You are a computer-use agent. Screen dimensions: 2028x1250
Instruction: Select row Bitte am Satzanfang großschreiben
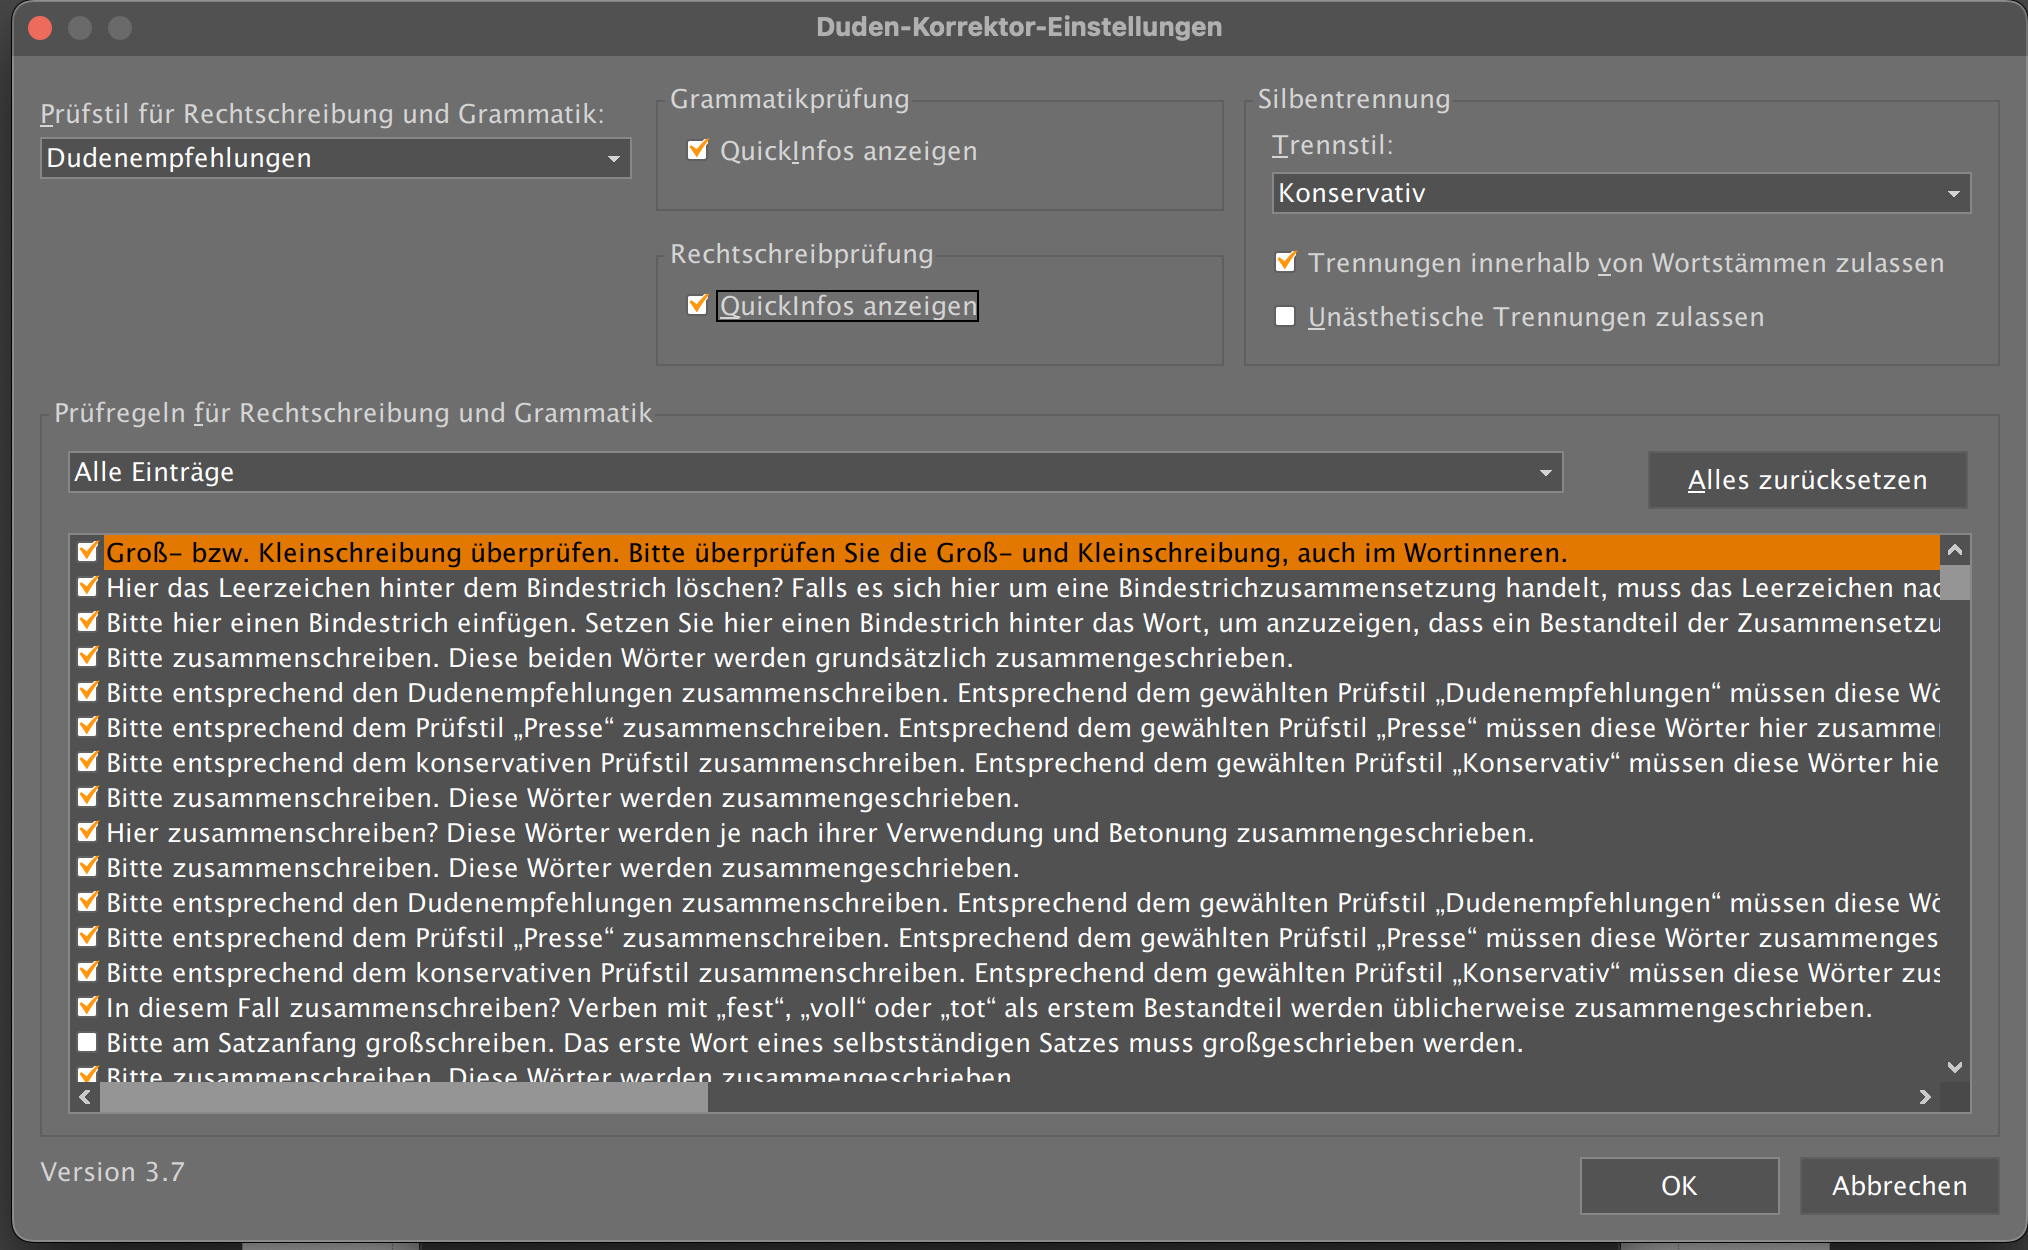click(x=1022, y=1042)
